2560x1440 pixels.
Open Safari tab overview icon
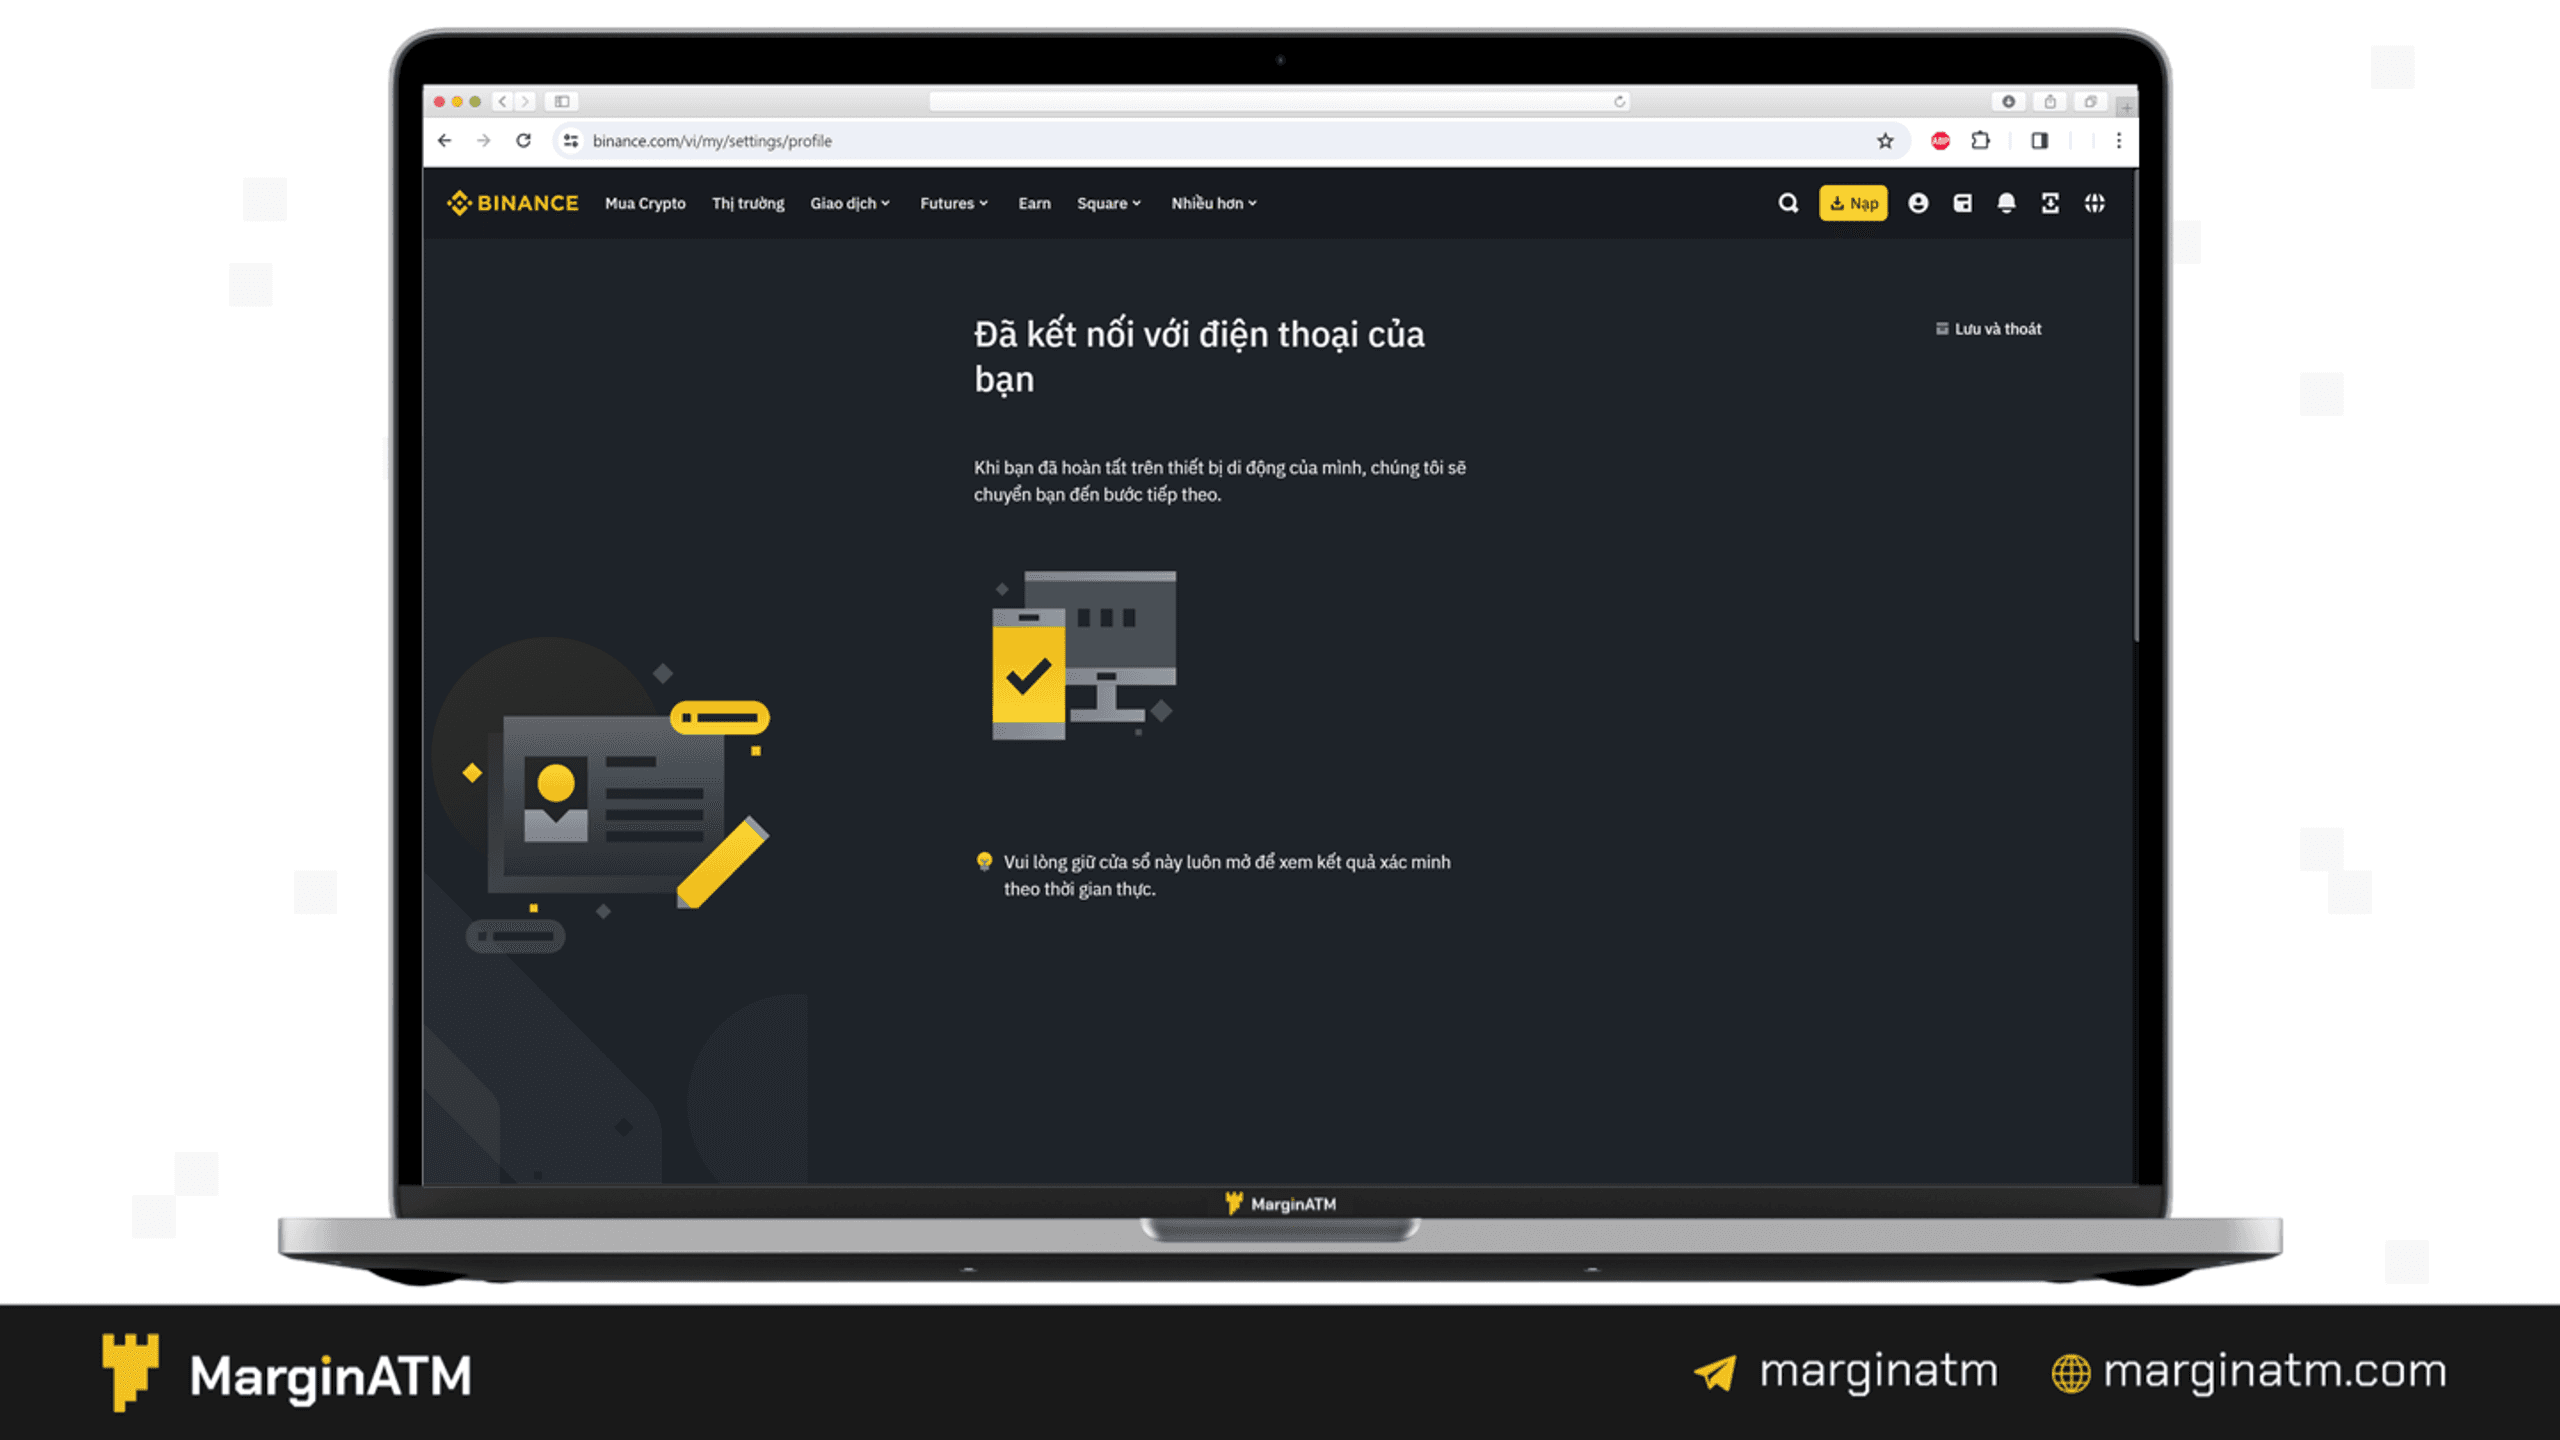coord(2090,101)
